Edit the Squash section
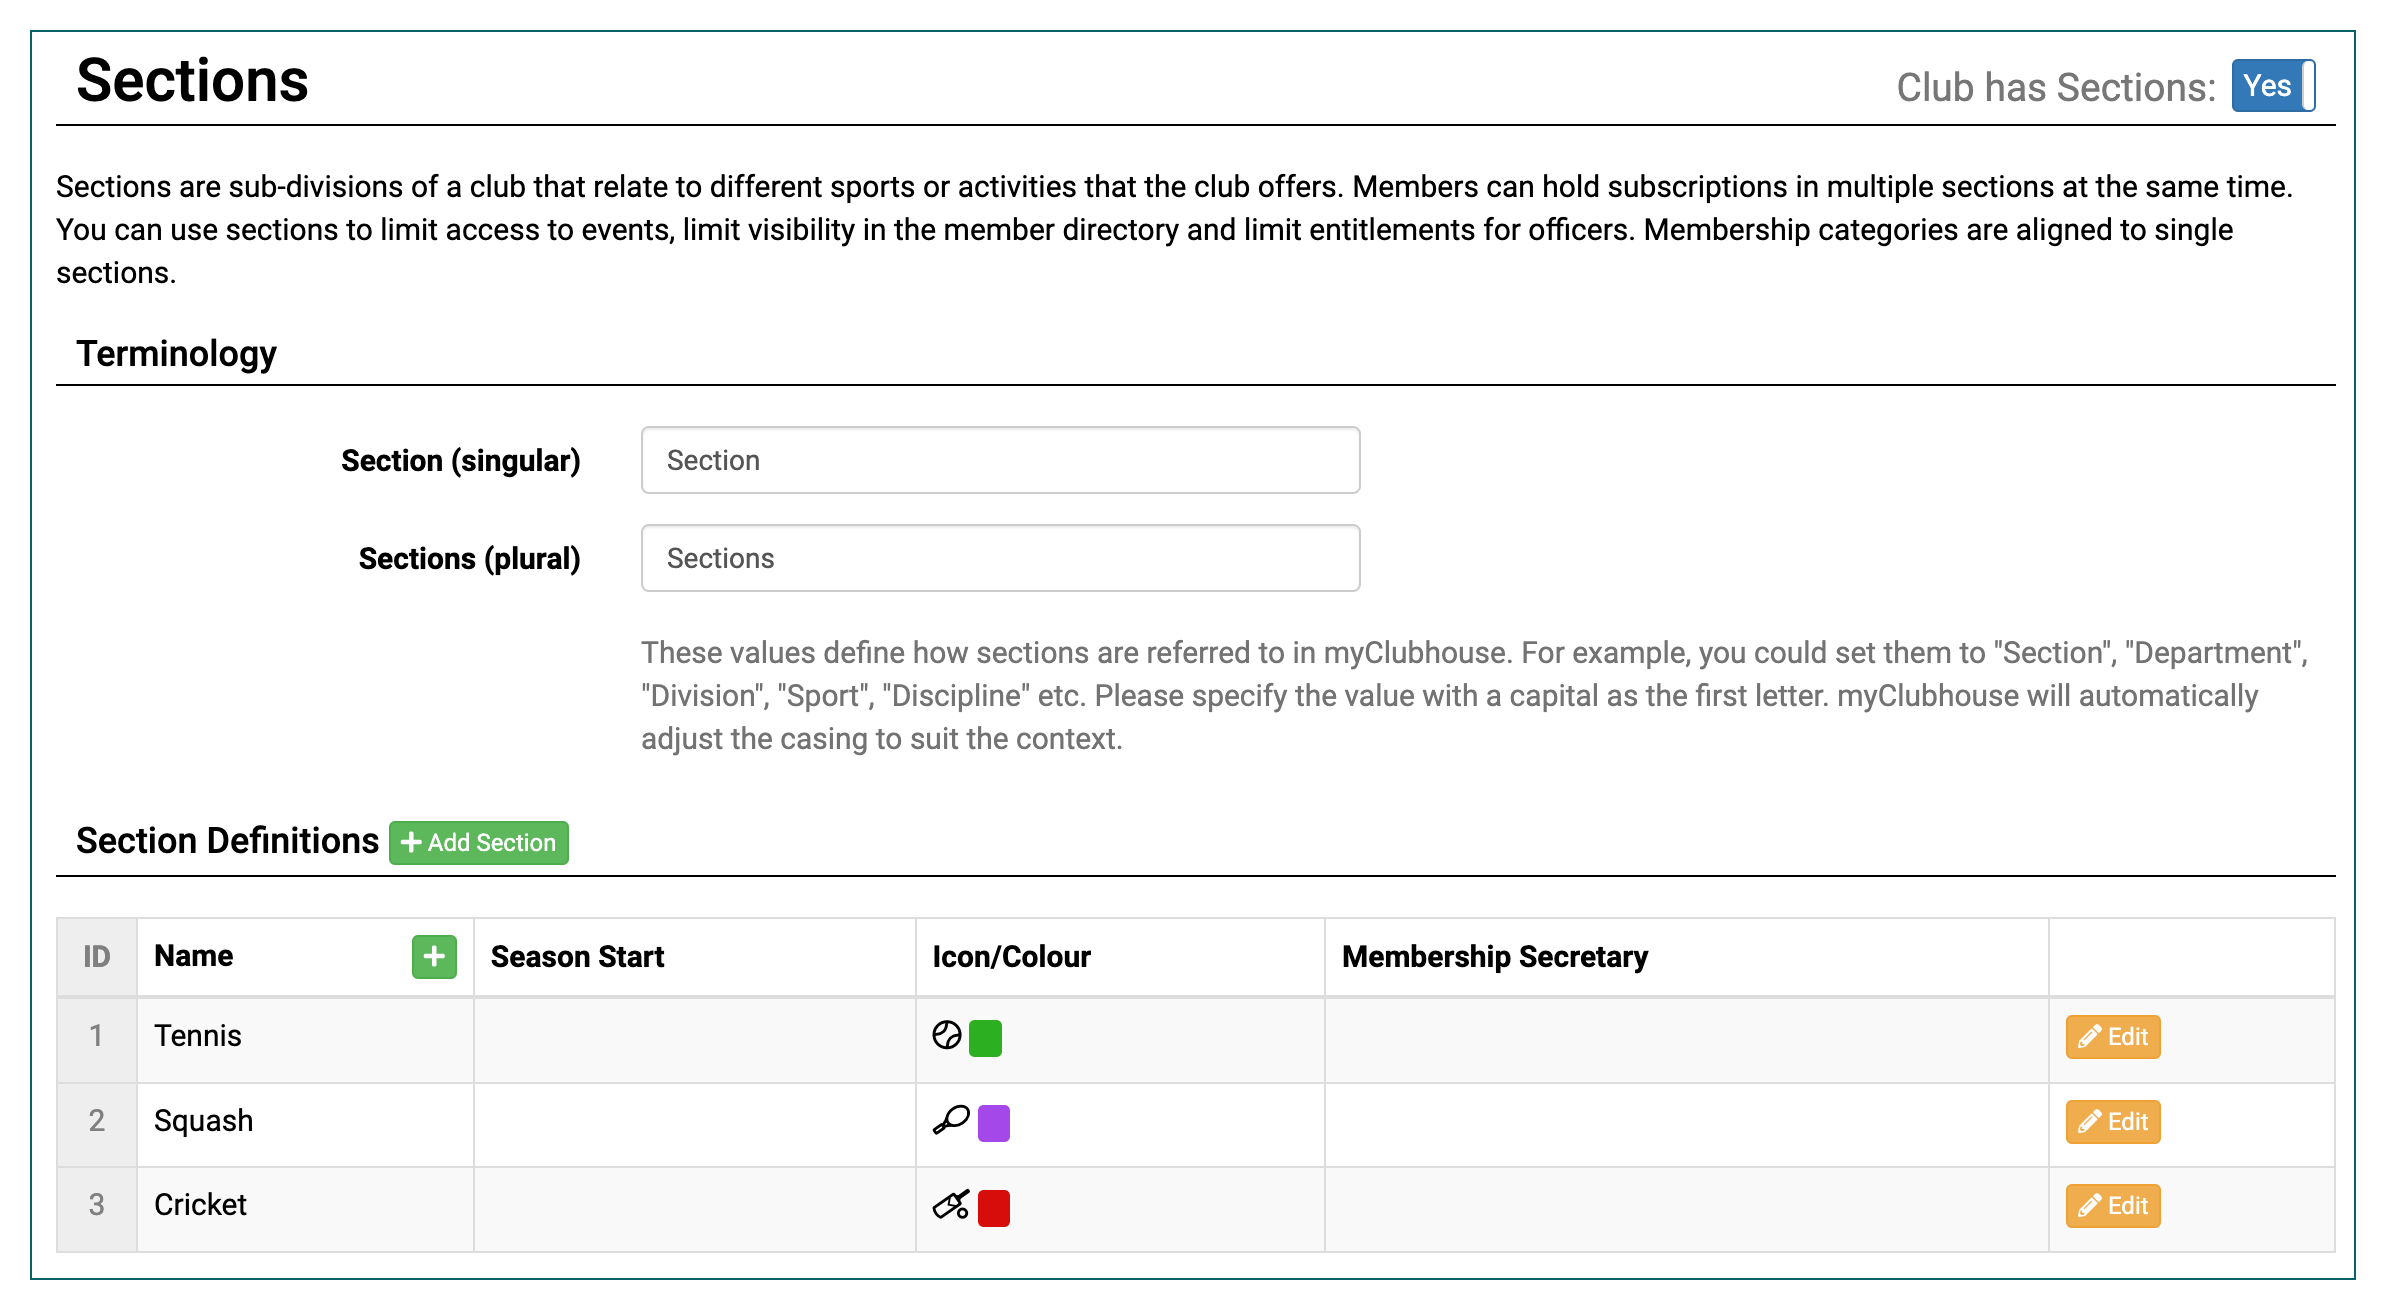2386x1310 pixels. (2113, 1122)
